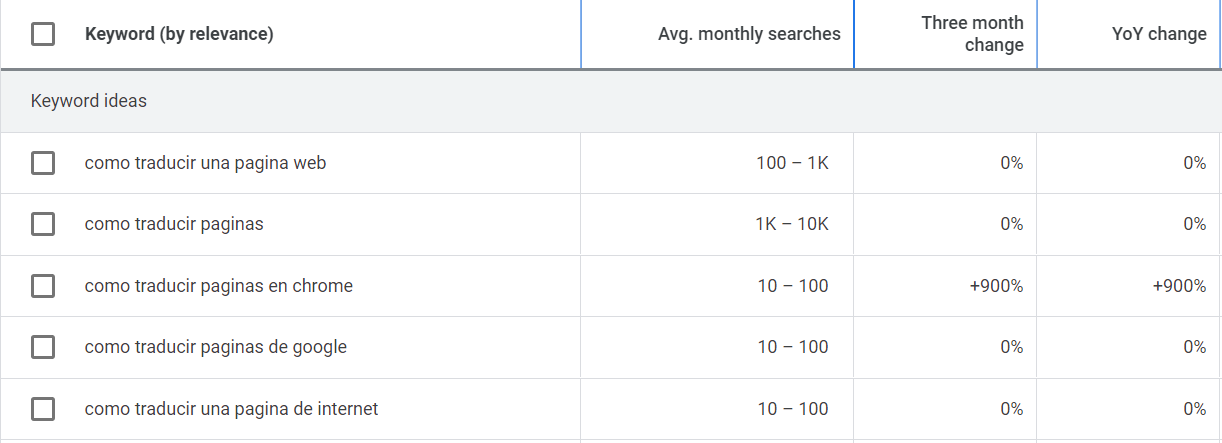The width and height of the screenshot is (1222, 443).
Task: Click the '100 – 1K' monthly searches value
Action: click(792, 163)
